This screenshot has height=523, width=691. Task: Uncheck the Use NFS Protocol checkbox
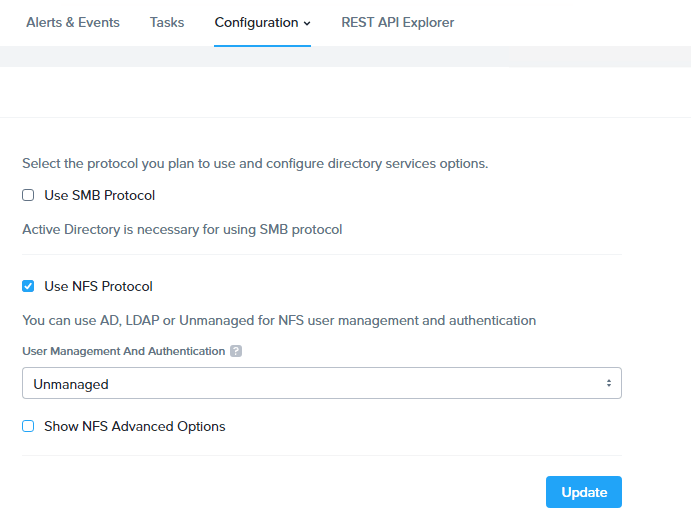pyautogui.click(x=28, y=287)
